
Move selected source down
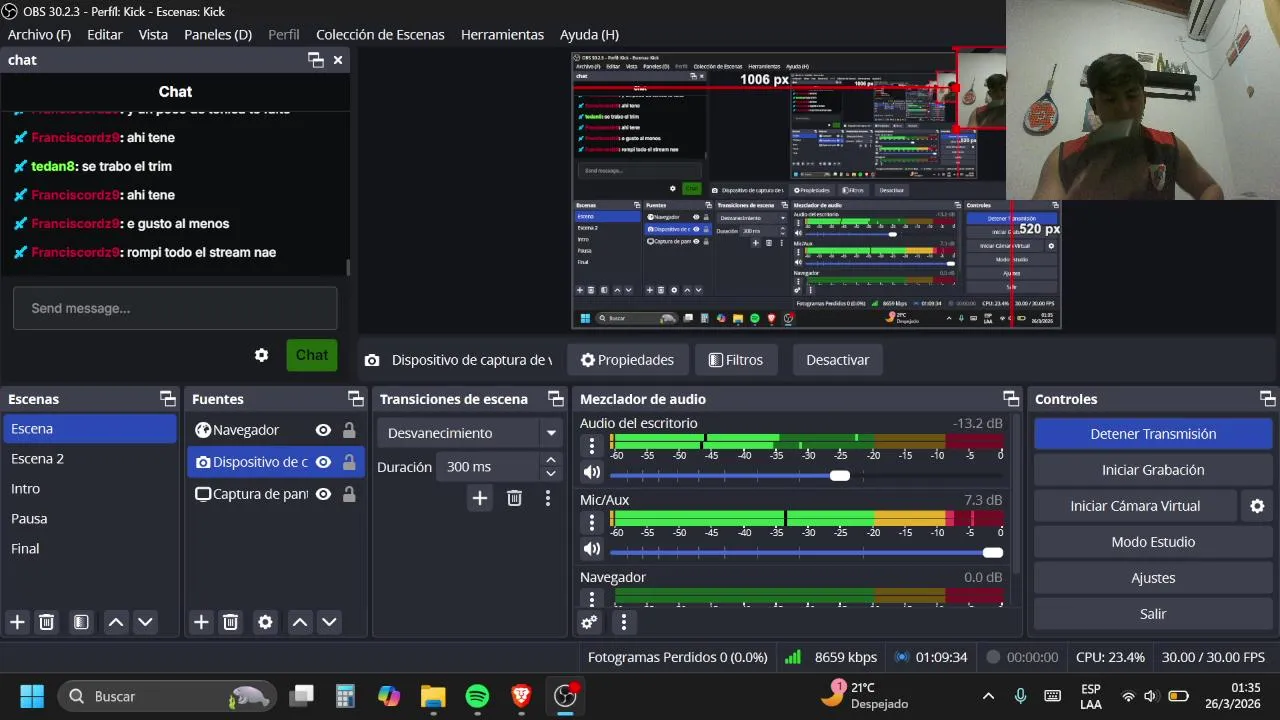[x=329, y=622]
